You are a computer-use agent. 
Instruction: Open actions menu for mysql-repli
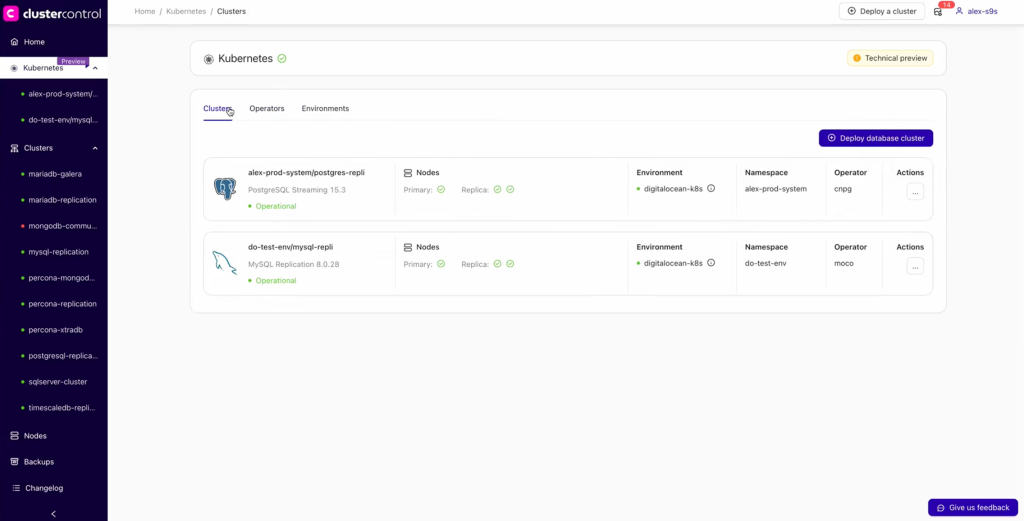pyautogui.click(x=915, y=266)
